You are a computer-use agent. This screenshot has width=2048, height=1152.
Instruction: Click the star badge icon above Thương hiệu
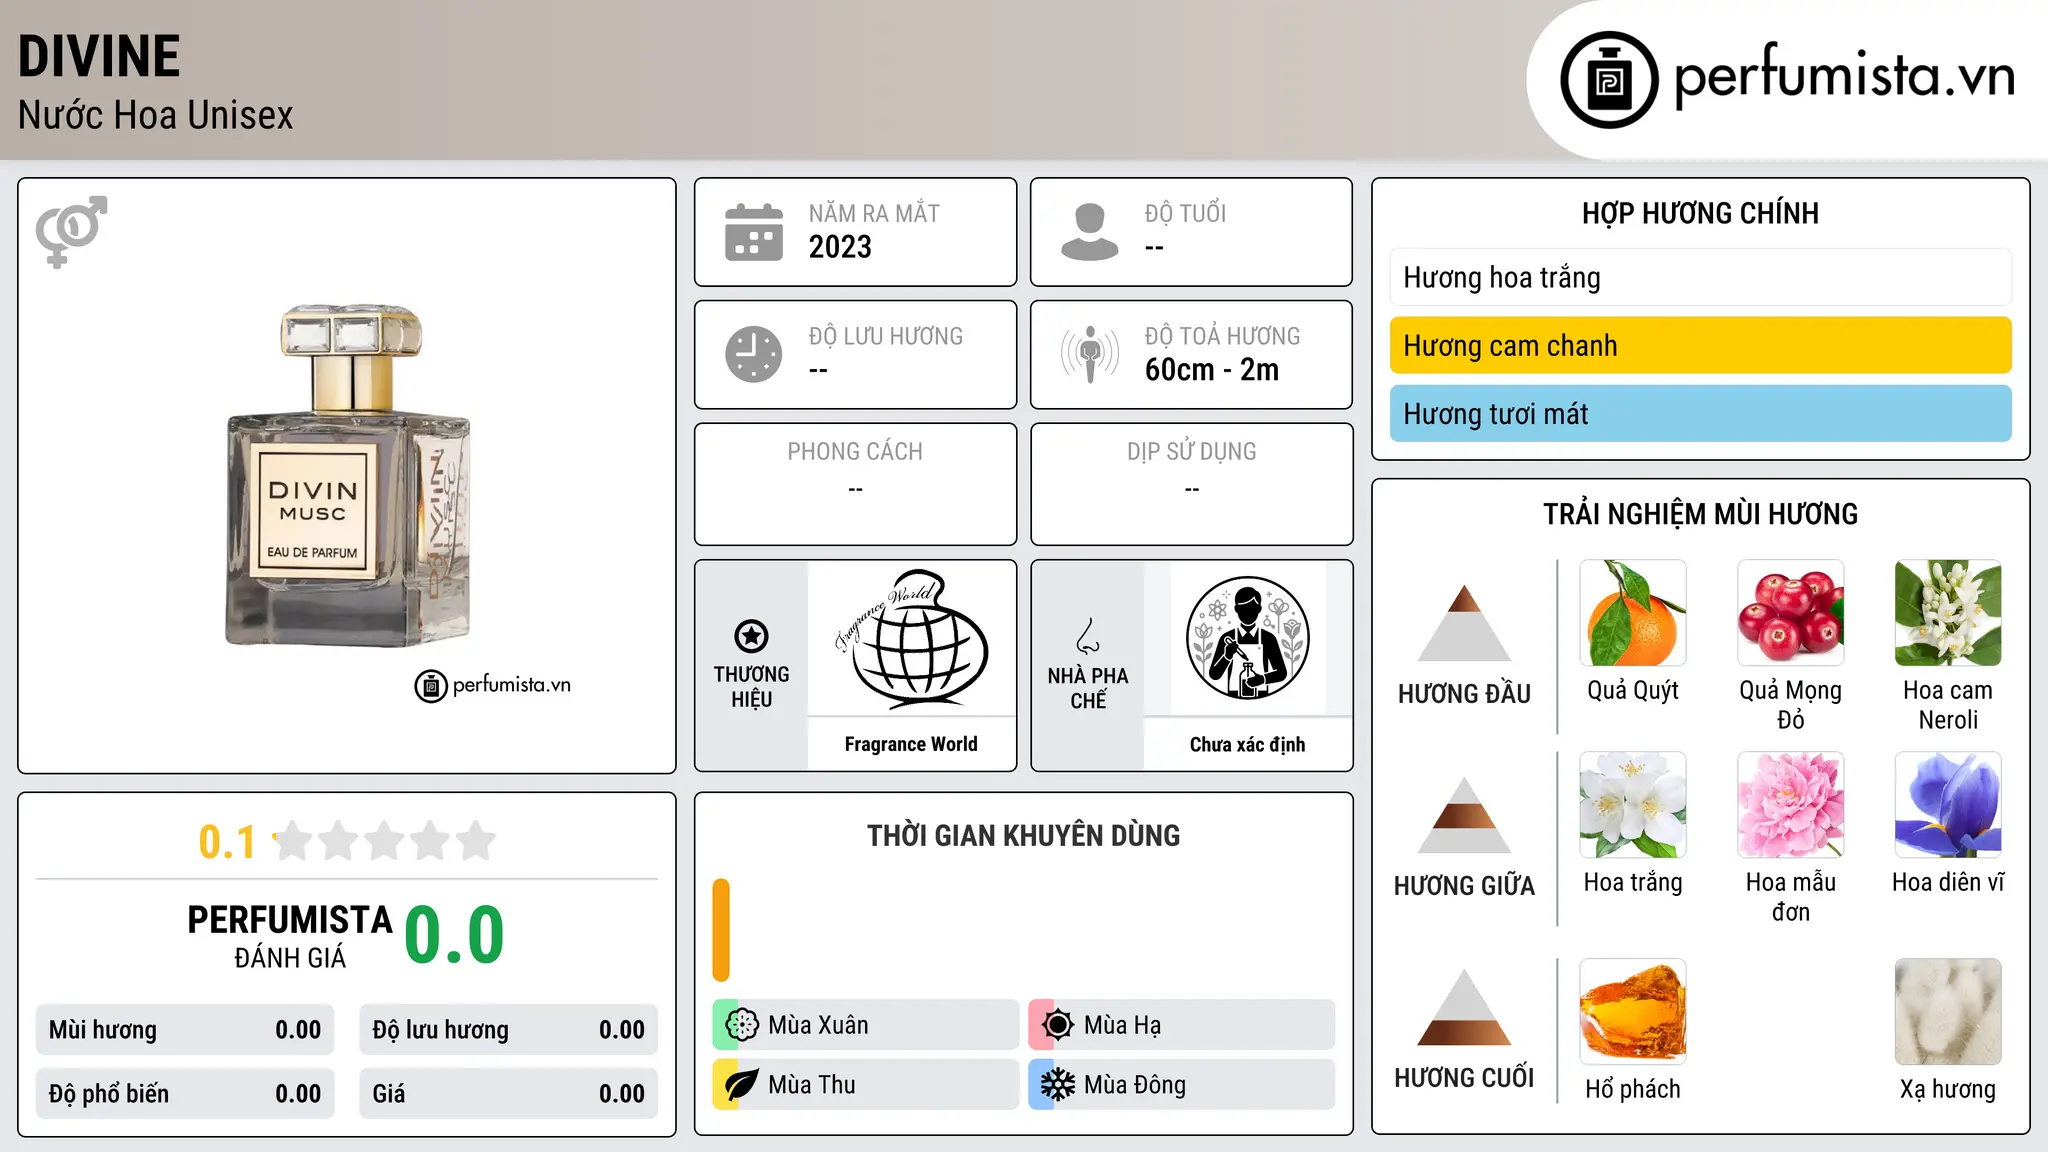tap(751, 636)
